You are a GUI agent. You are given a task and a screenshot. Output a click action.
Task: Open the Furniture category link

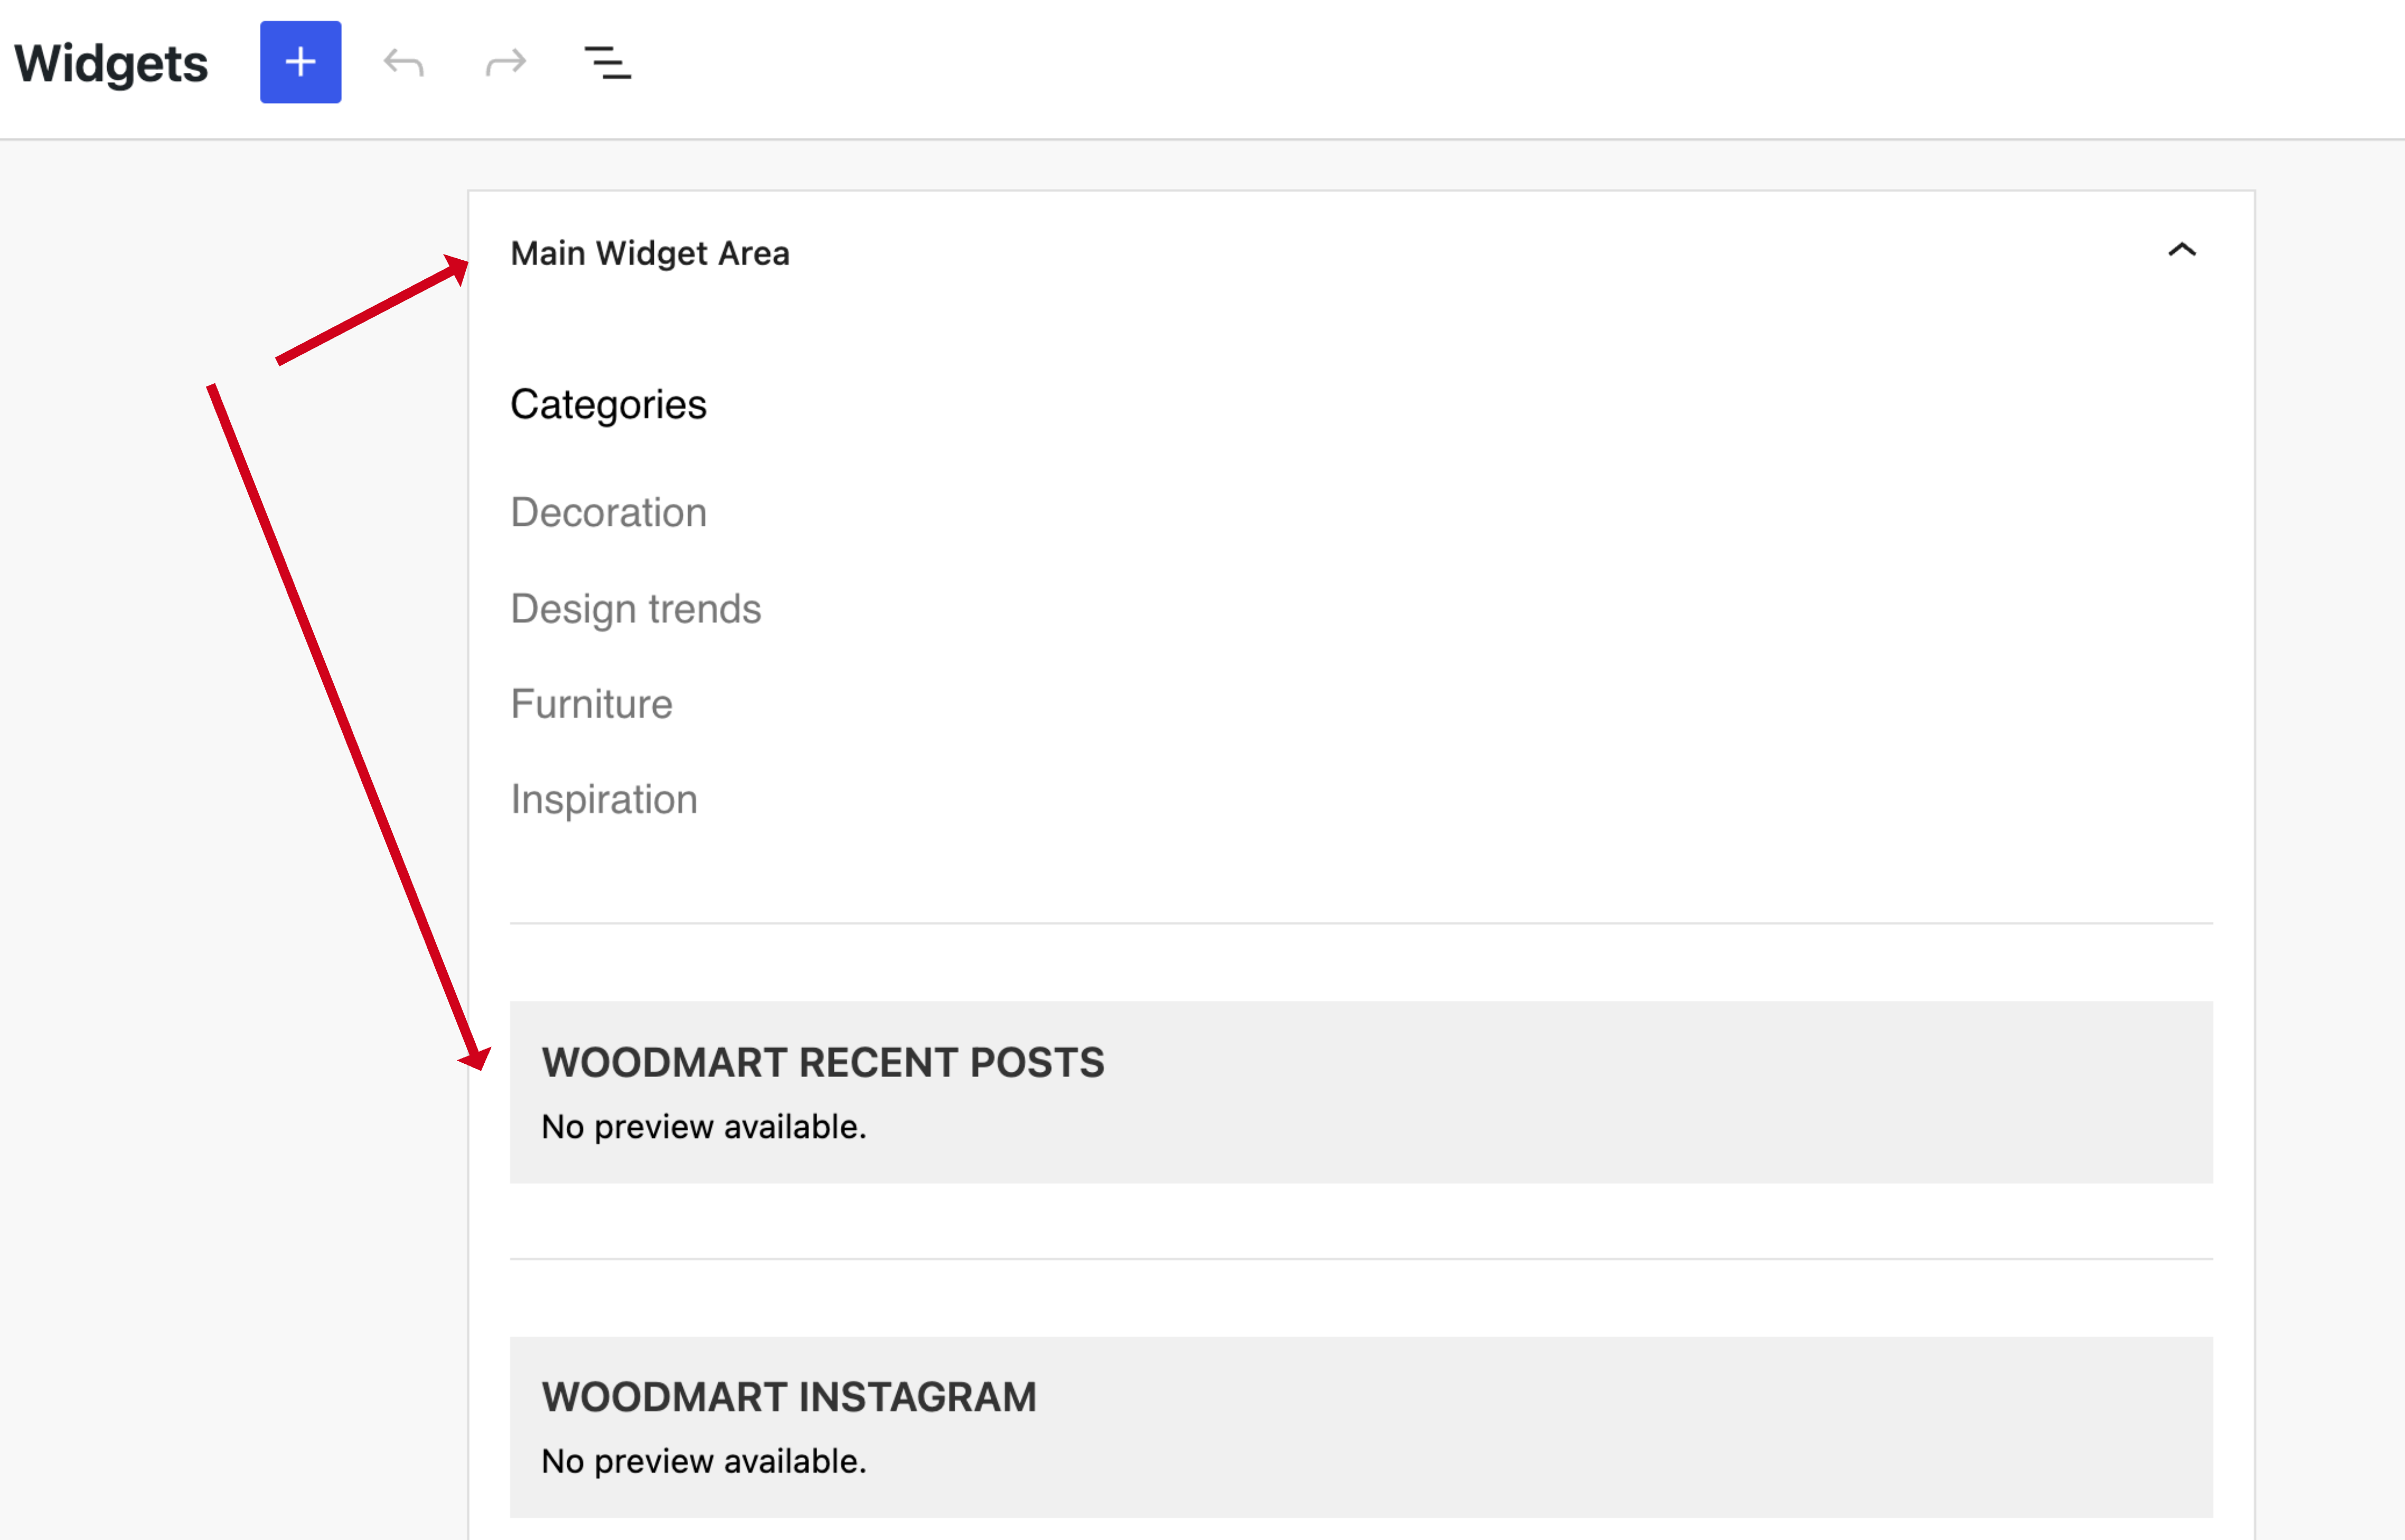(x=592, y=704)
